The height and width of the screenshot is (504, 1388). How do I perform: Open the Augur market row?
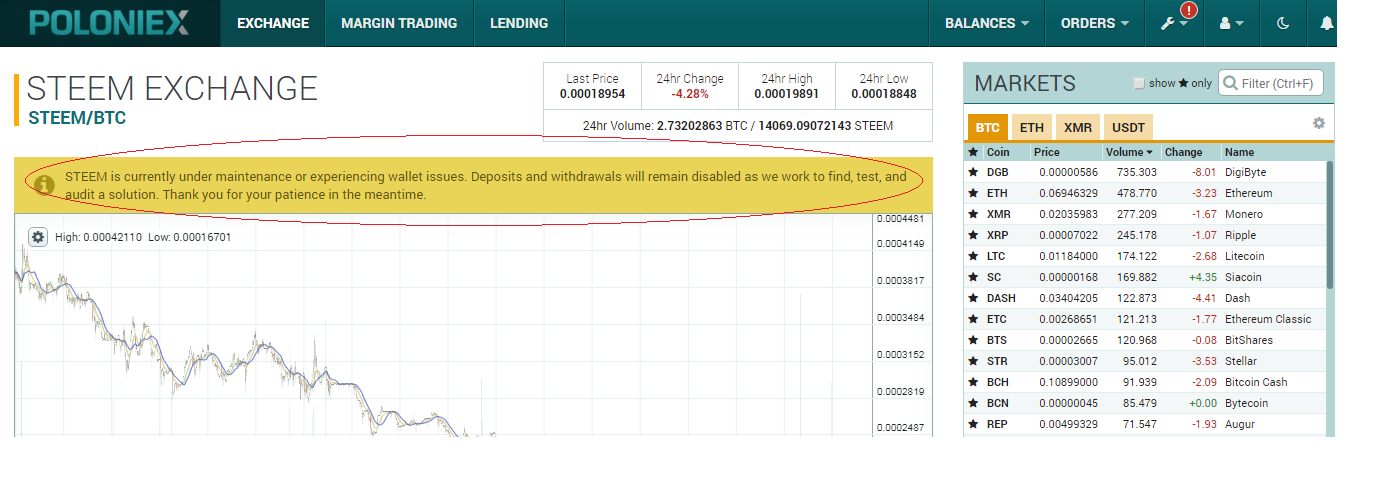[x=1145, y=424]
